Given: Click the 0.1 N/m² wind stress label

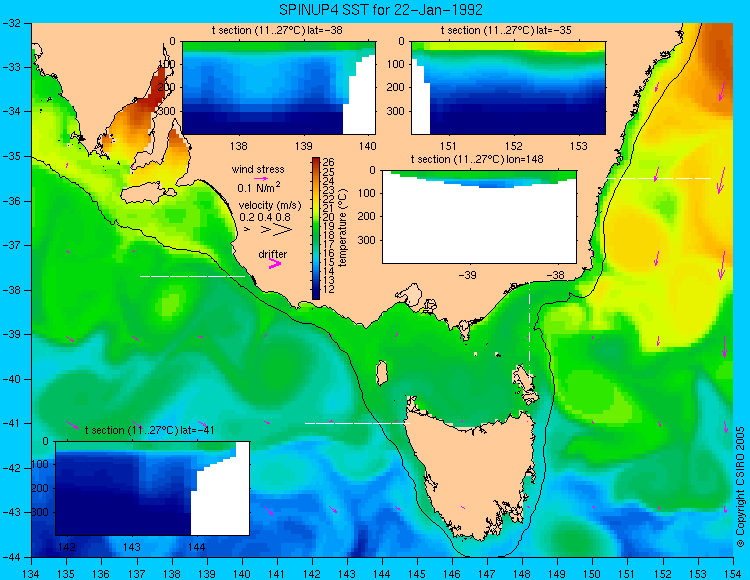Looking at the screenshot, I should coord(259,187).
